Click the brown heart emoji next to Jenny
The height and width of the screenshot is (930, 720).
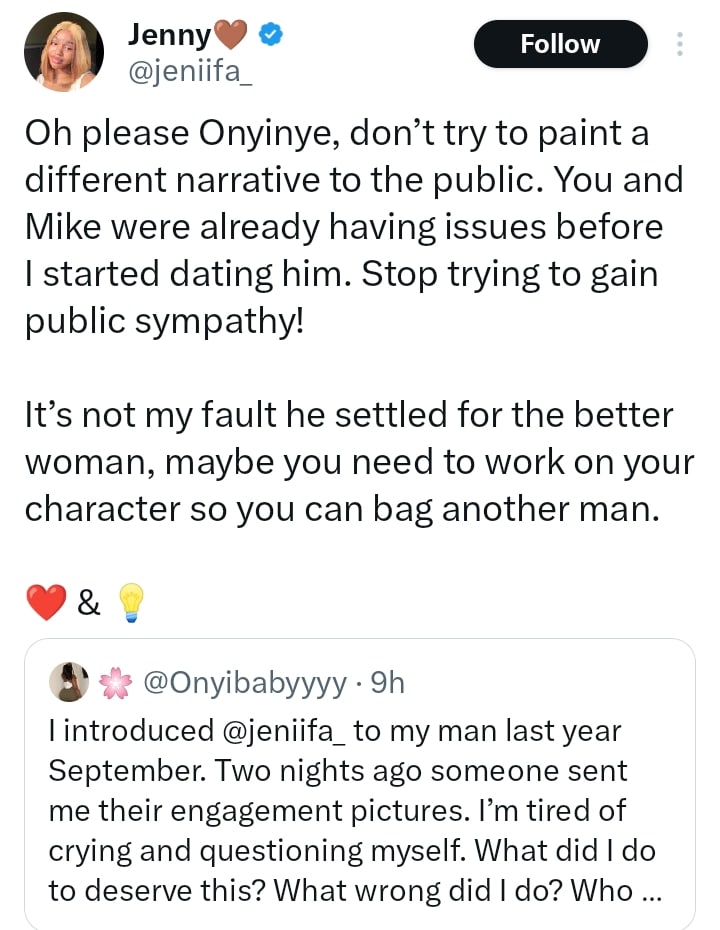click(x=235, y=37)
